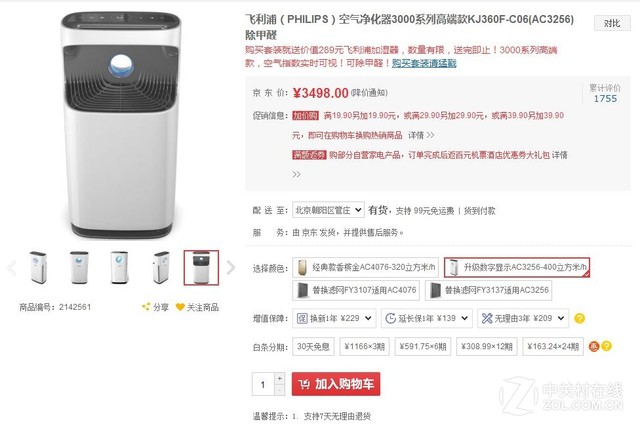Screen dimensions: 640x426
Task: Show next thumbnails with right arrow
Action: tap(231, 268)
